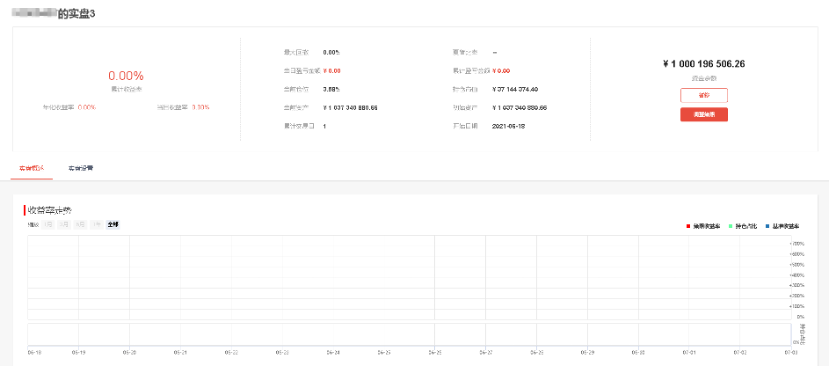The image size is (830, 366).
Task: Click the page title ending in 的实盘3
Action: coord(53,14)
